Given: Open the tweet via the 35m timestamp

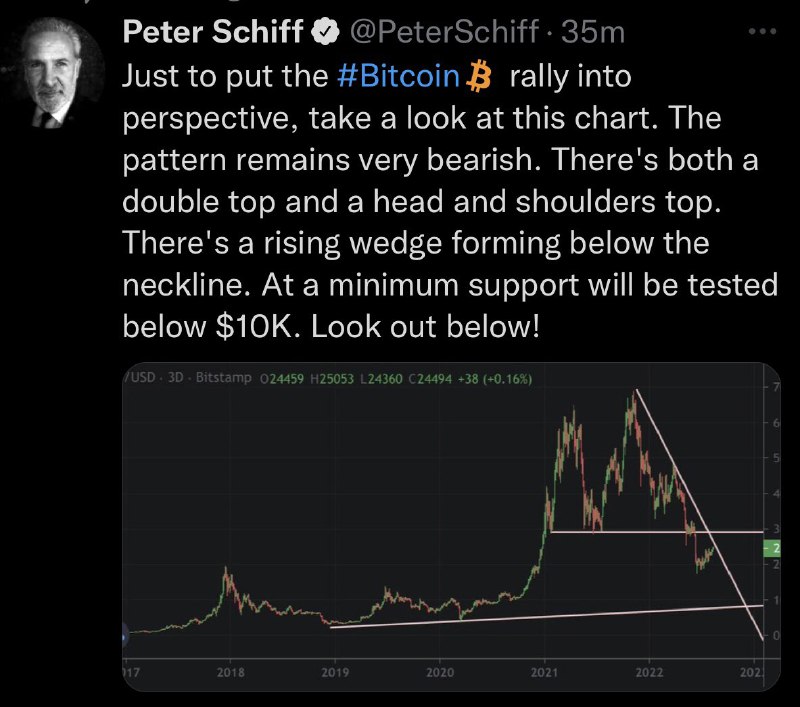Looking at the screenshot, I should pyautogui.click(x=593, y=32).
